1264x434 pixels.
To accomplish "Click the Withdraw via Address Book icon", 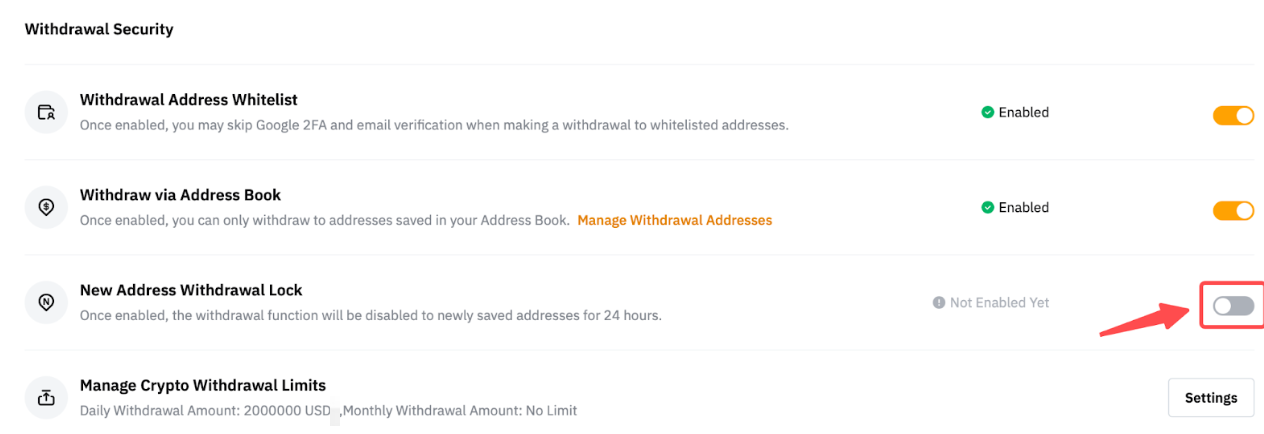I will (x=46, y=207).
